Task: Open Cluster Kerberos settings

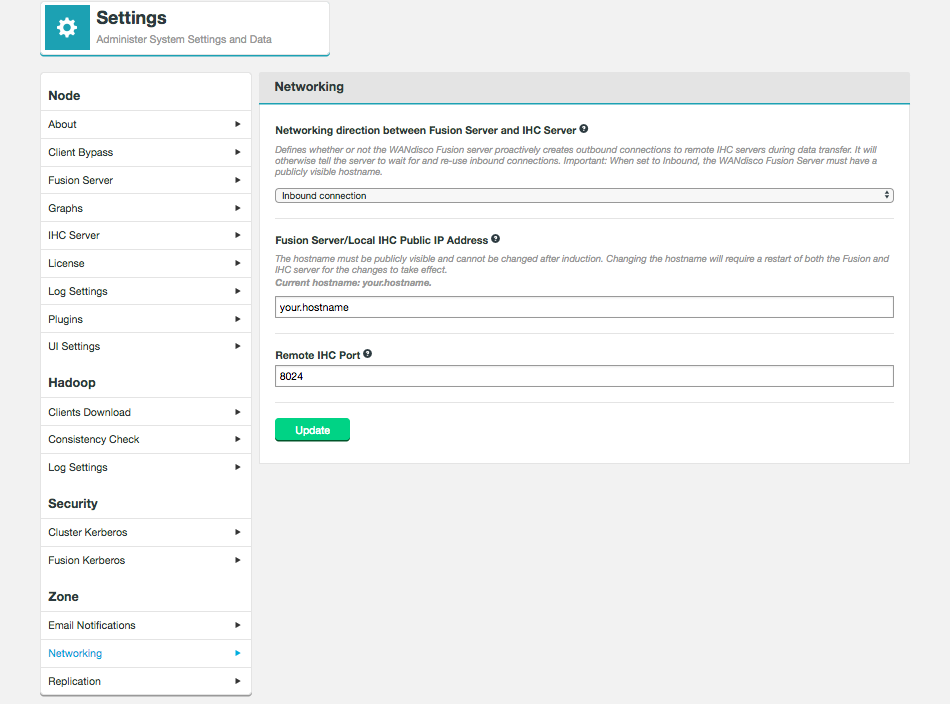Action: [x=145, y=532]
